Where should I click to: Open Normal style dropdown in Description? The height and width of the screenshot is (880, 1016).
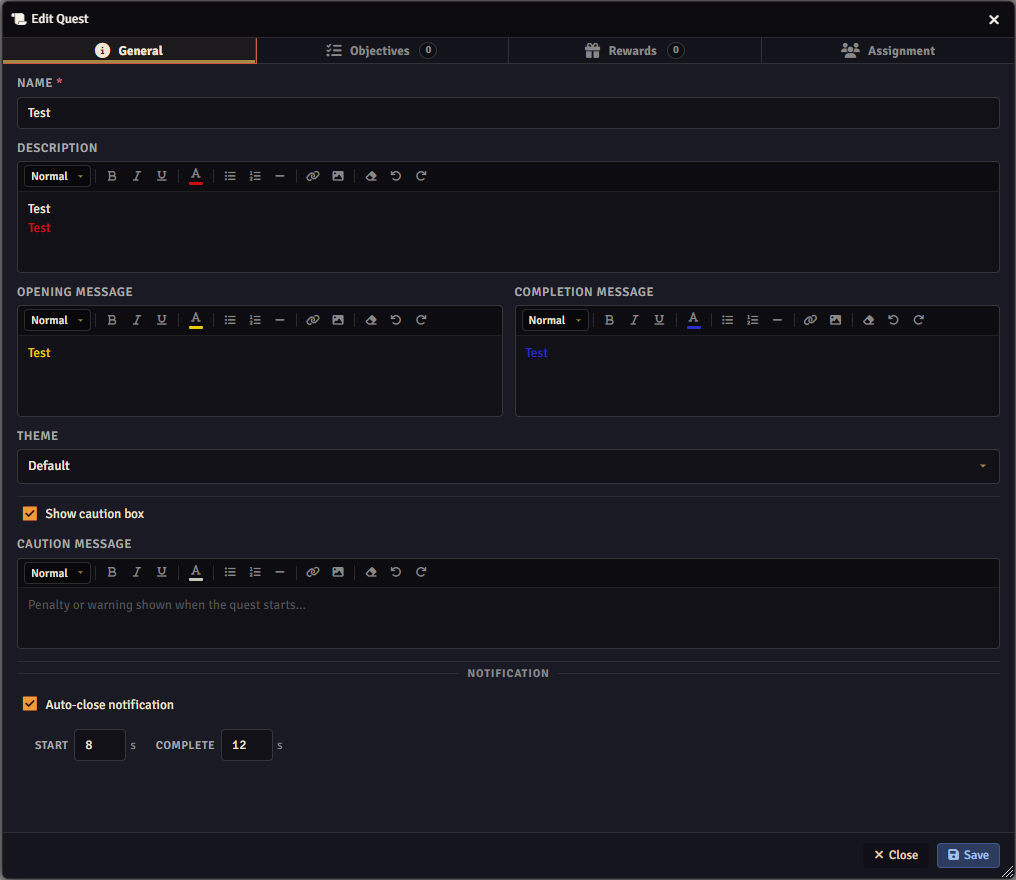point(57,176)
